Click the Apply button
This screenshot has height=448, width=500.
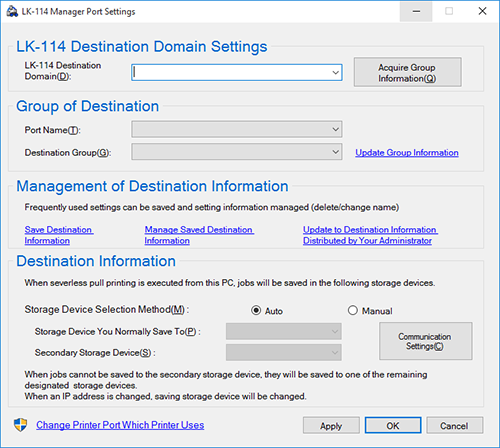[331, 426]
